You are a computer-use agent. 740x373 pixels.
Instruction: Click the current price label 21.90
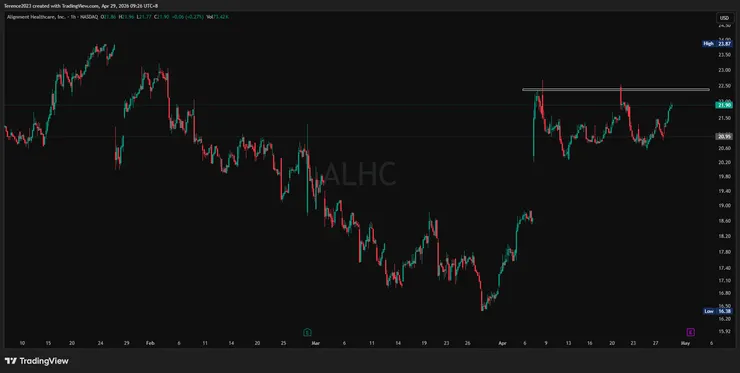coord(724,105)
